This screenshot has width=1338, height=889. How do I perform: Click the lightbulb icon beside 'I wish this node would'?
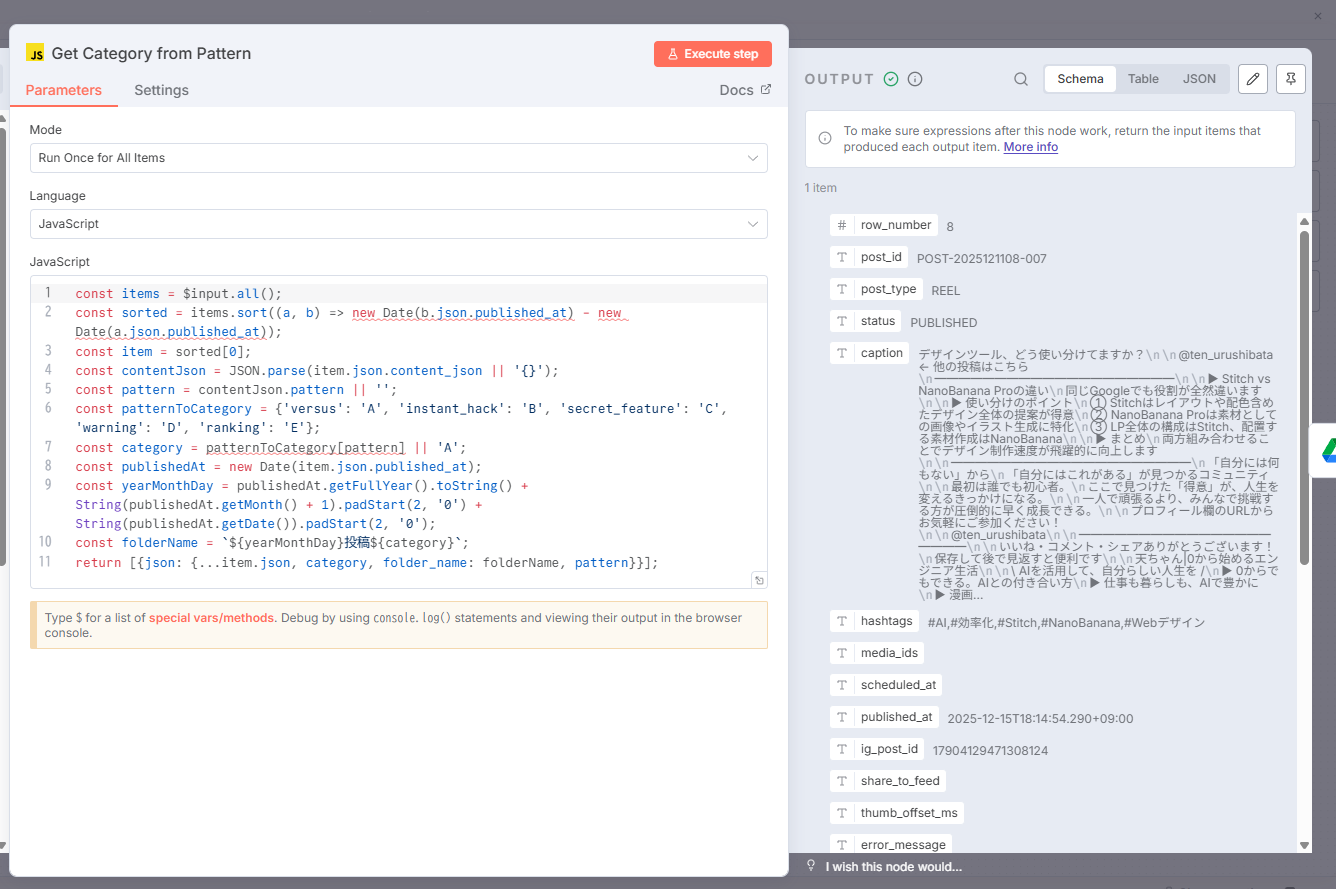click(811, 866)
